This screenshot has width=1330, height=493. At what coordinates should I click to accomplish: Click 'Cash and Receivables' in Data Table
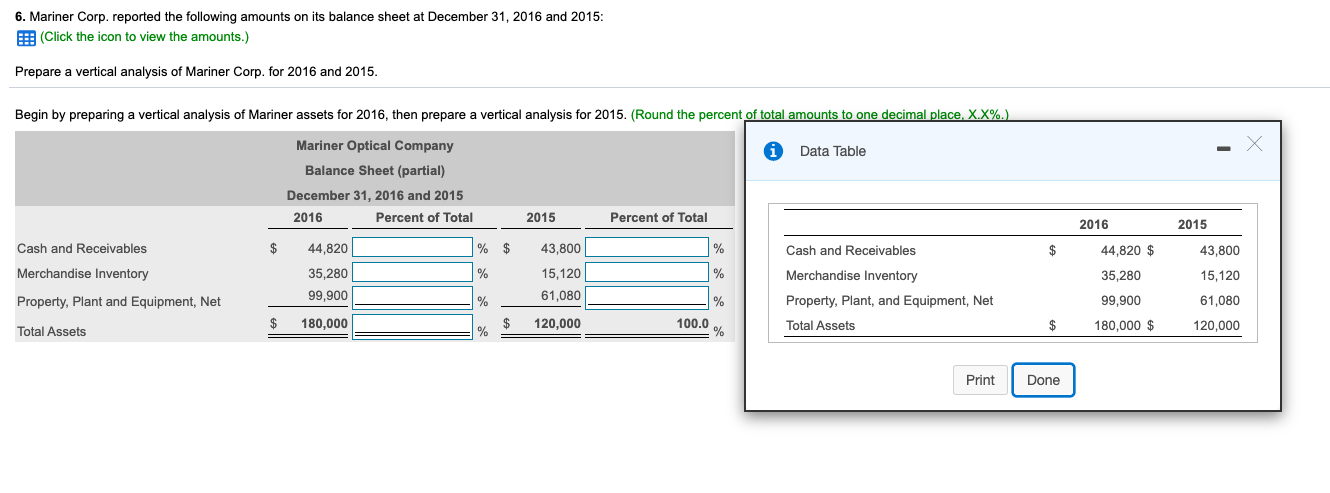(x=851, y=250)
